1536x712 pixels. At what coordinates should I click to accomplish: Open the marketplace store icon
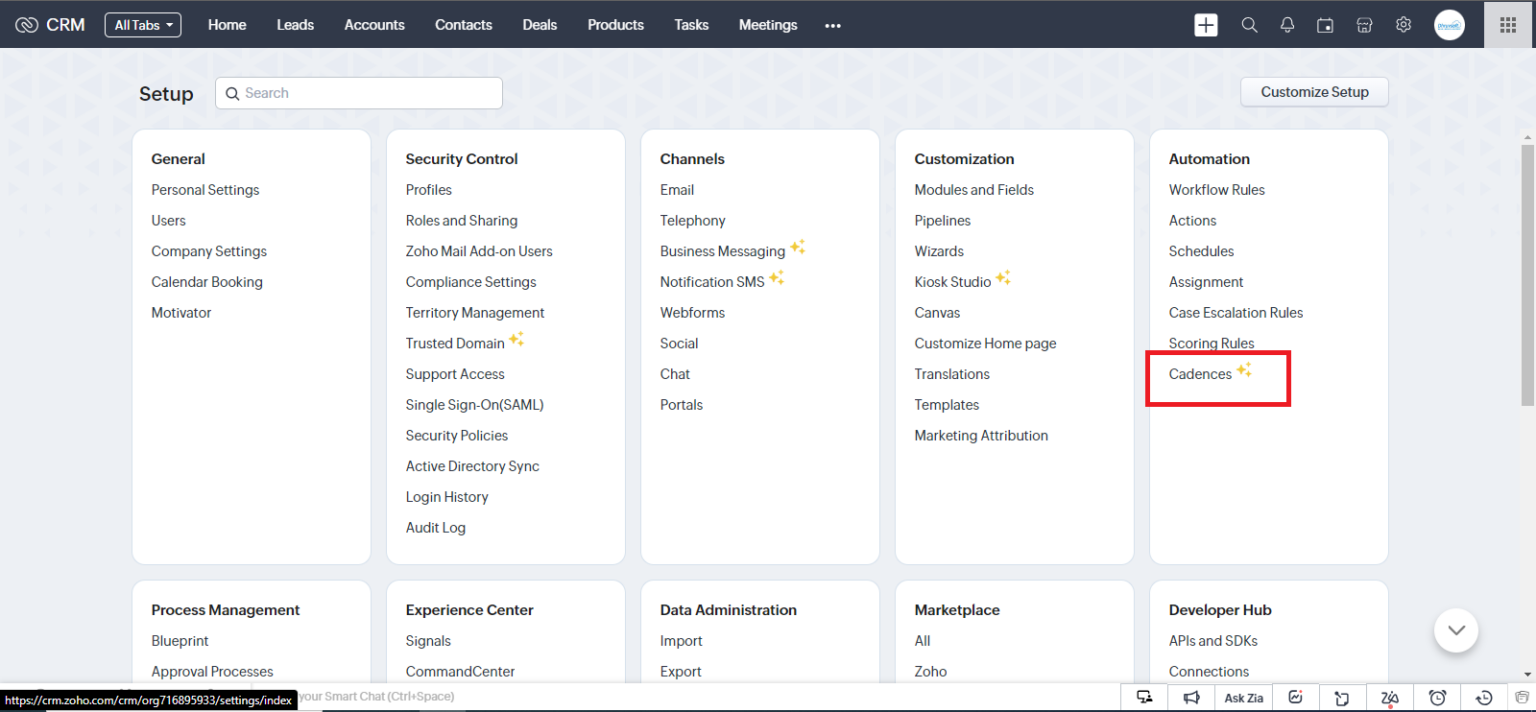point(1364,25)
